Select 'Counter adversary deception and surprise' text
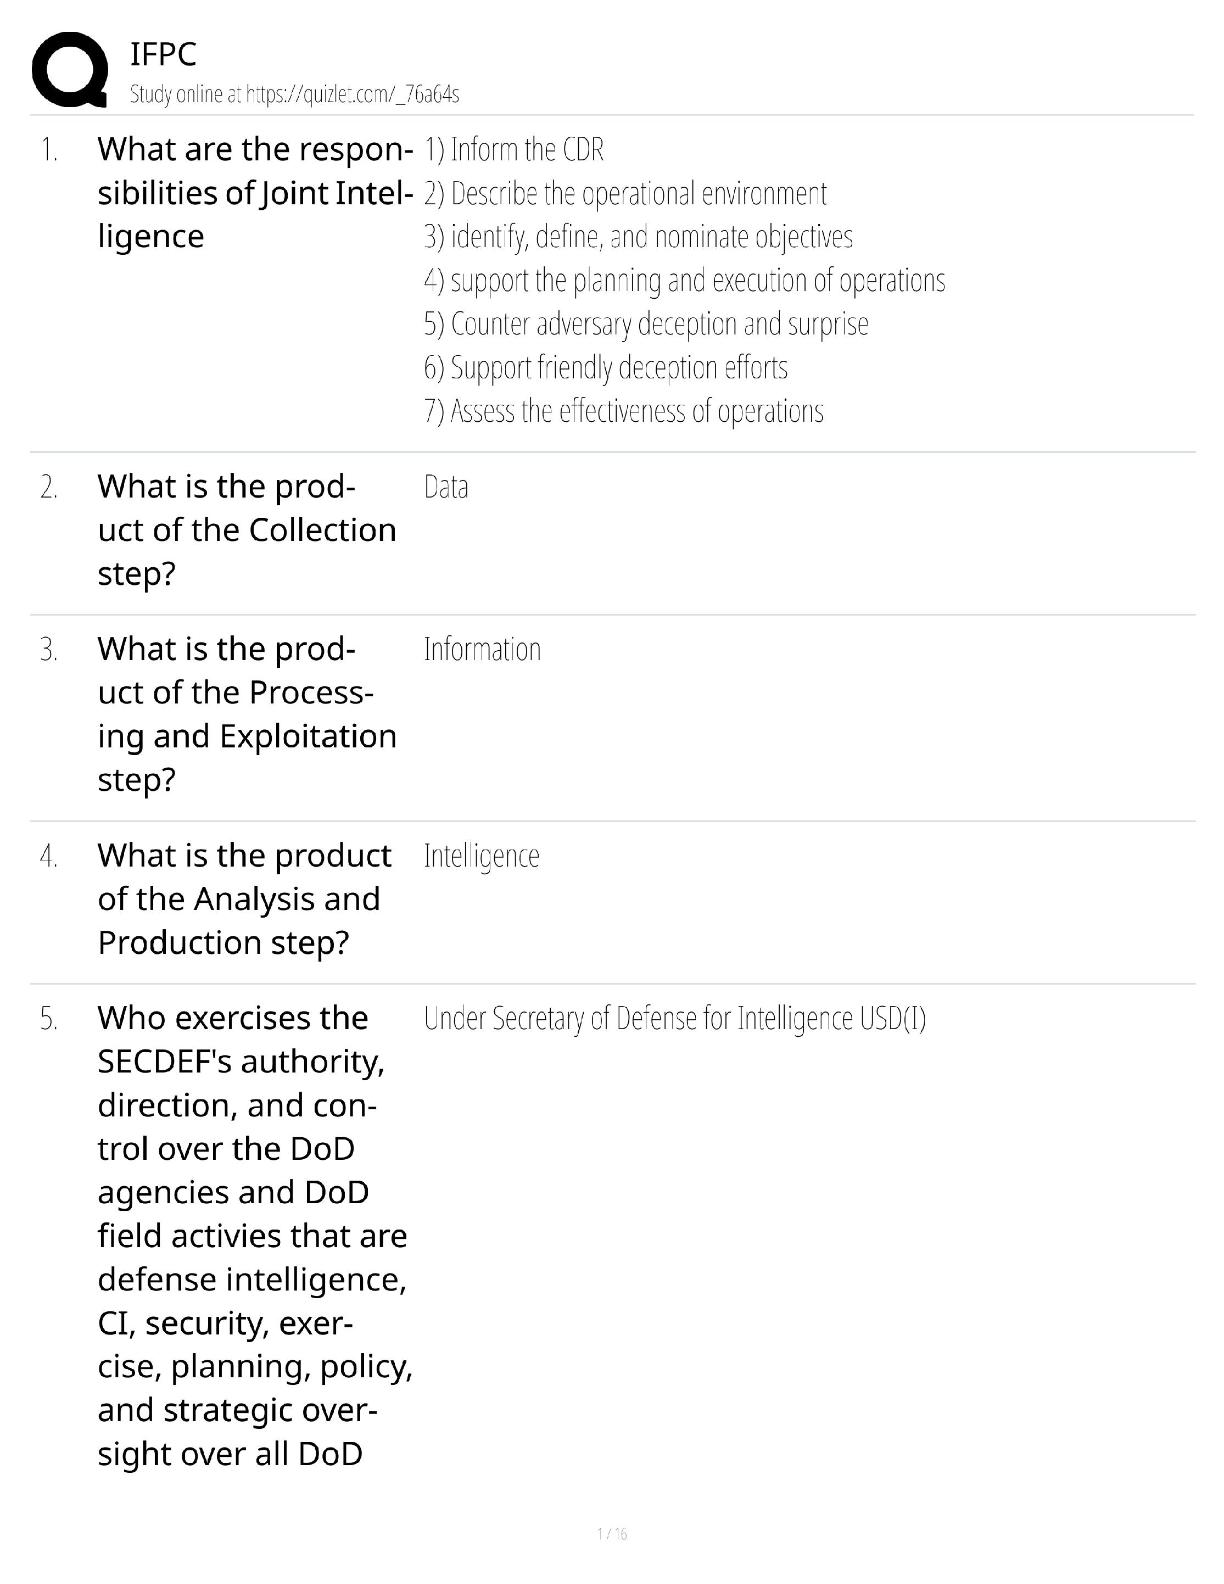Screen dimensions: 1224x1584 point(646,324)
